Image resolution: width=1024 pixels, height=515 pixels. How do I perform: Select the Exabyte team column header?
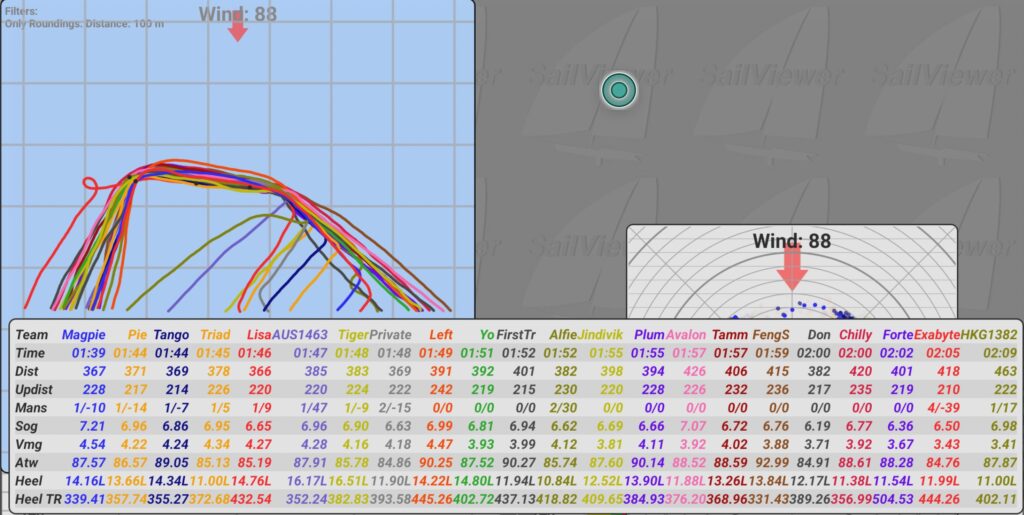(937, 335)
